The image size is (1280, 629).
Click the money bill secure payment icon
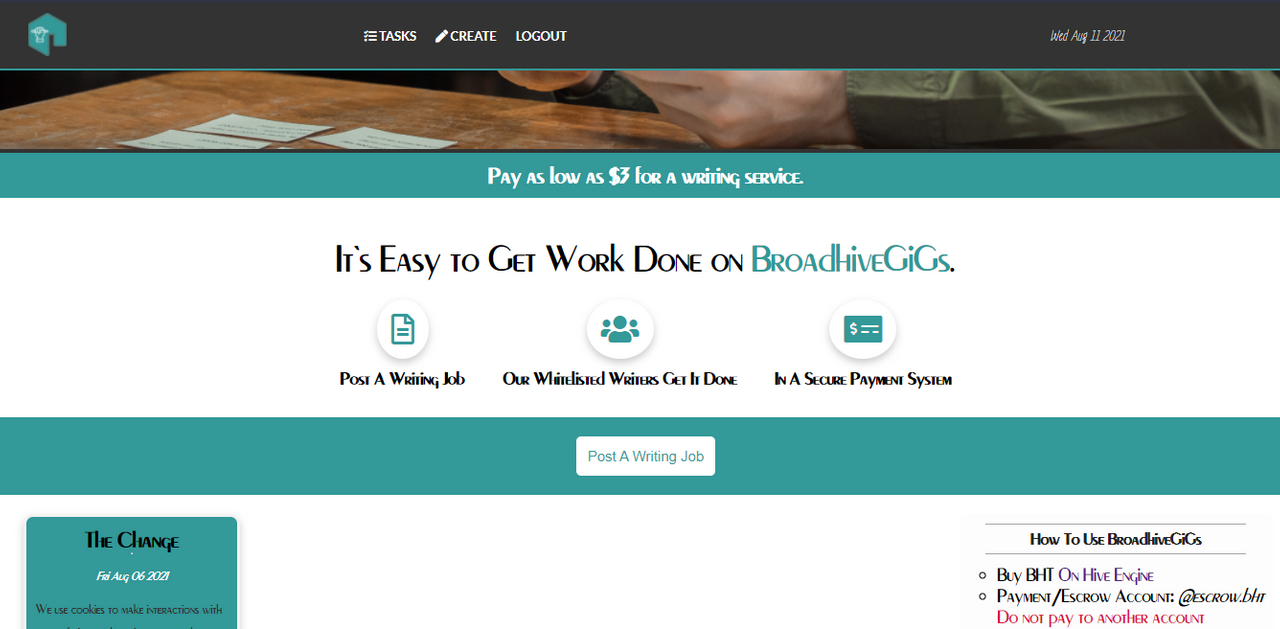pos(863,329)
